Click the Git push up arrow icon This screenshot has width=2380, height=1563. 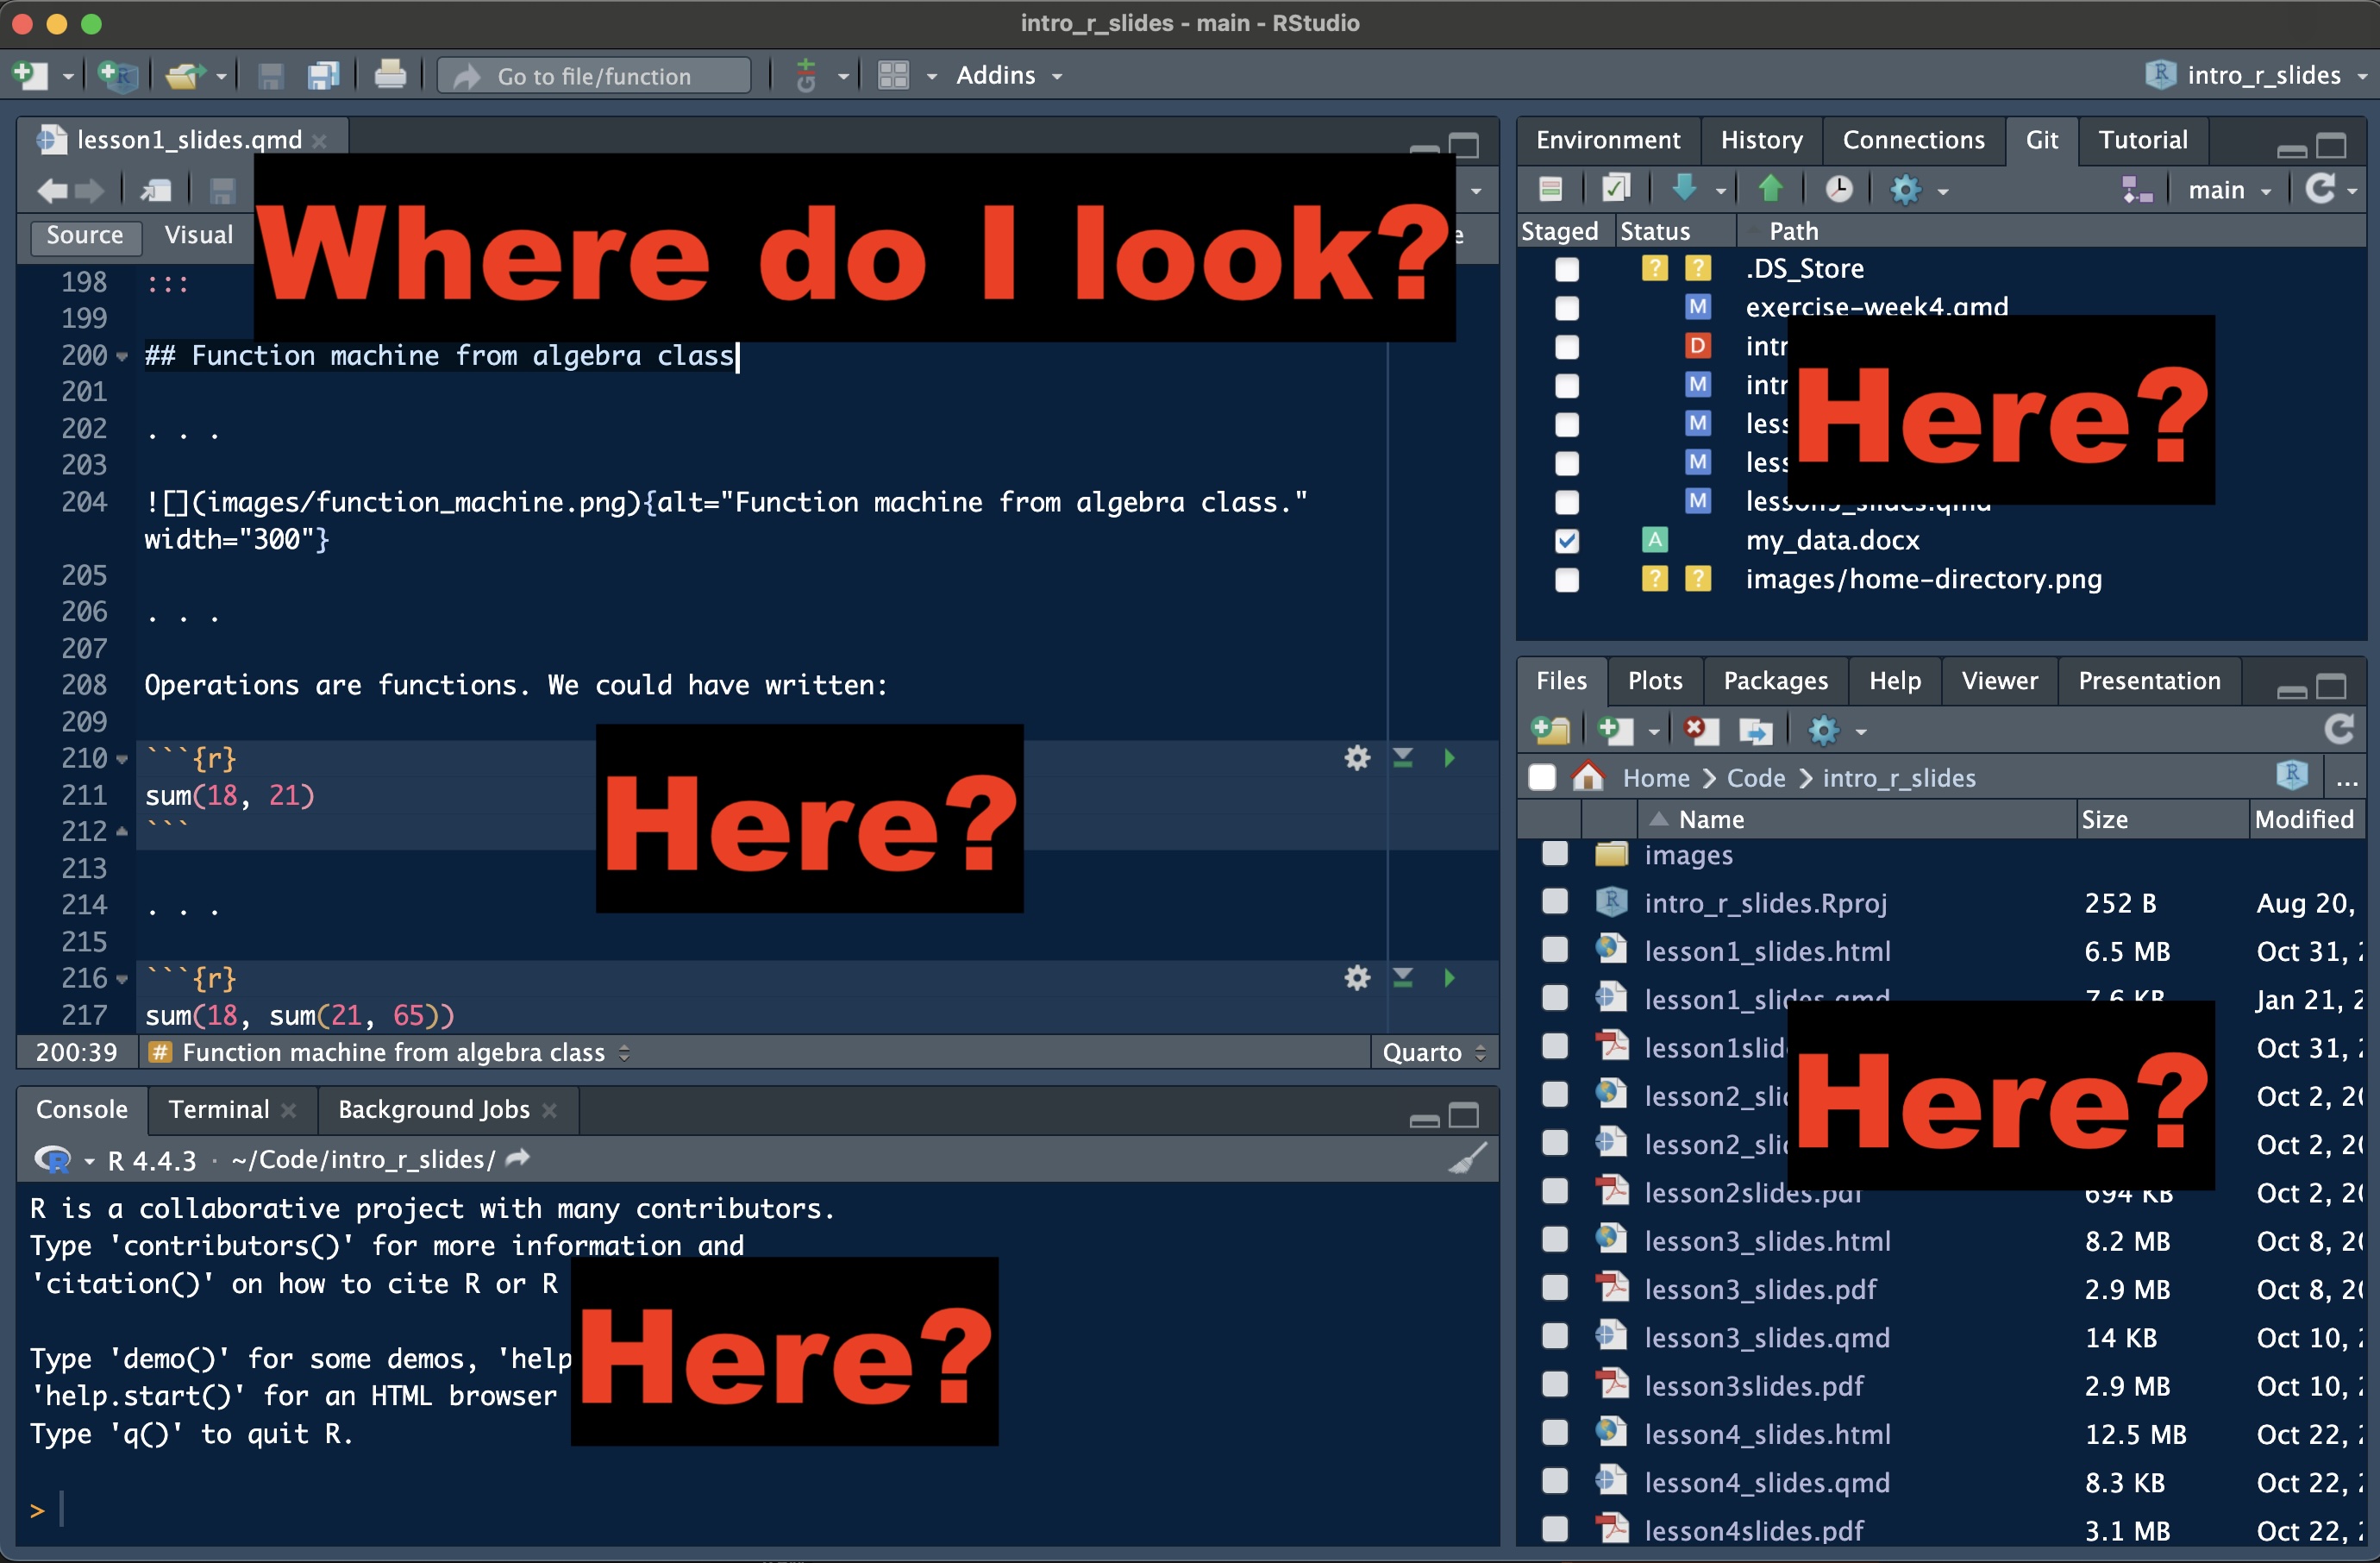click(1770, 188)
